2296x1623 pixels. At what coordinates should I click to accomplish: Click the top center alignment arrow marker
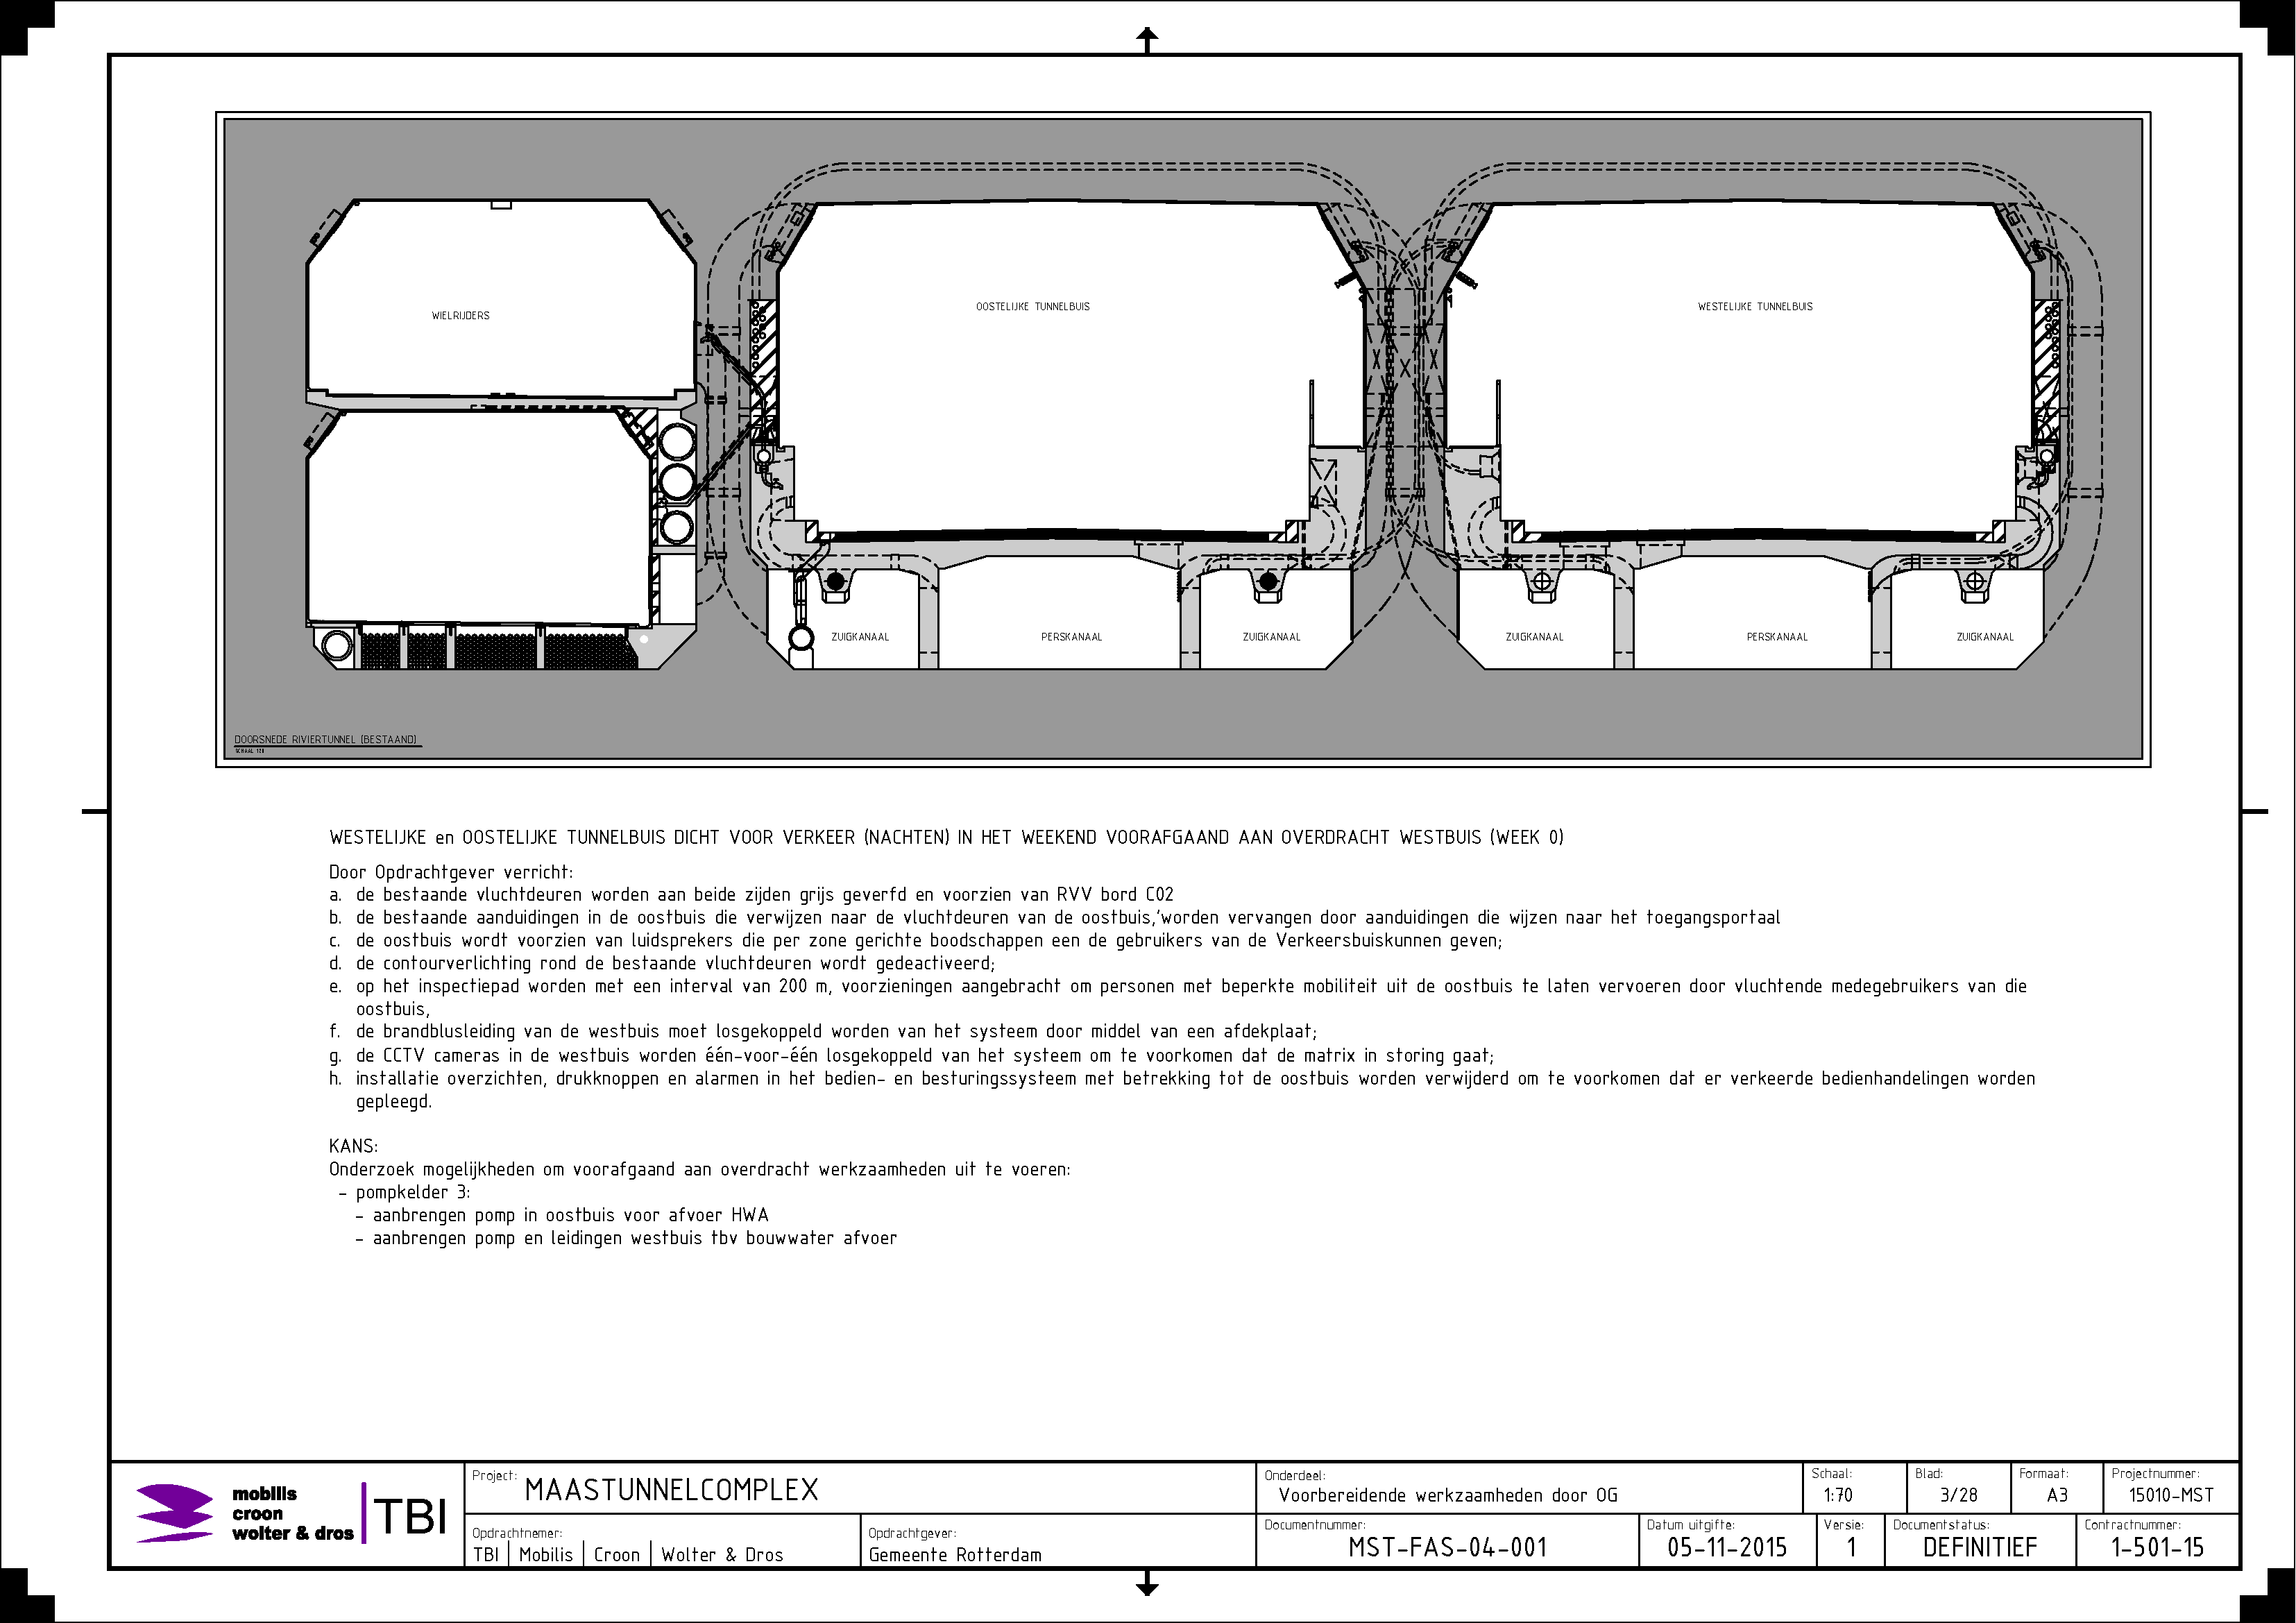pyautogui.click(x=1147, y=40)
